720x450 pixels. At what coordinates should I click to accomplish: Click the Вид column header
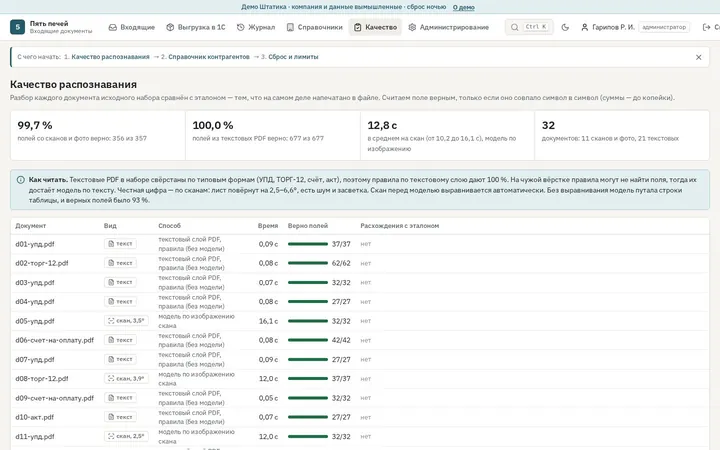point(110,226)
